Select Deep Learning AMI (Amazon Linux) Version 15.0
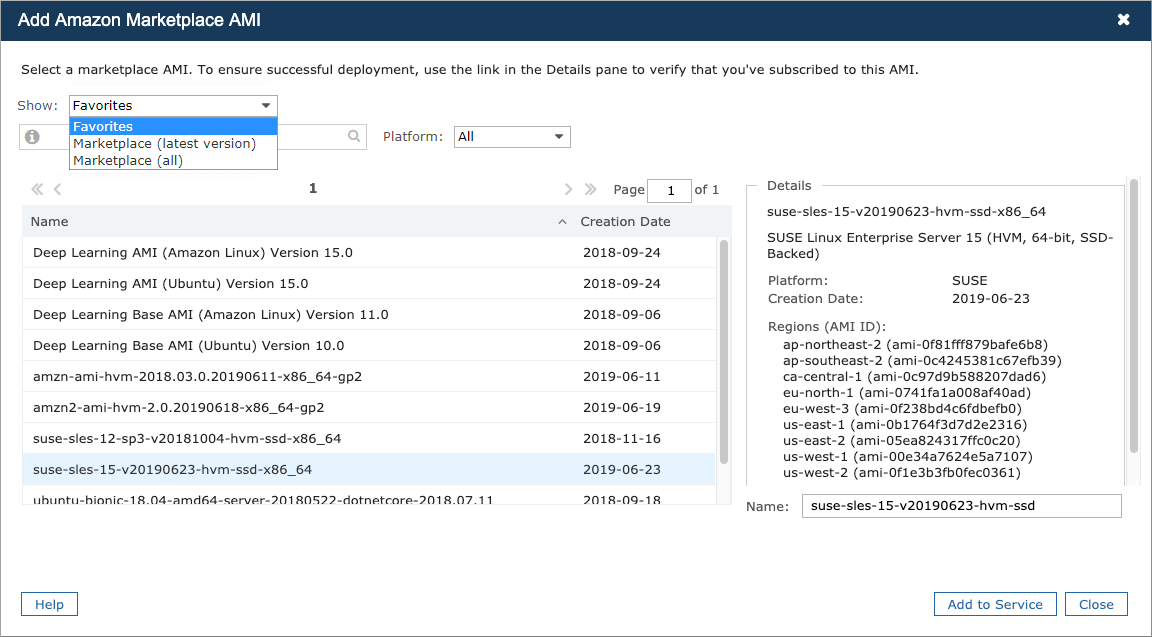 point(369,253)
